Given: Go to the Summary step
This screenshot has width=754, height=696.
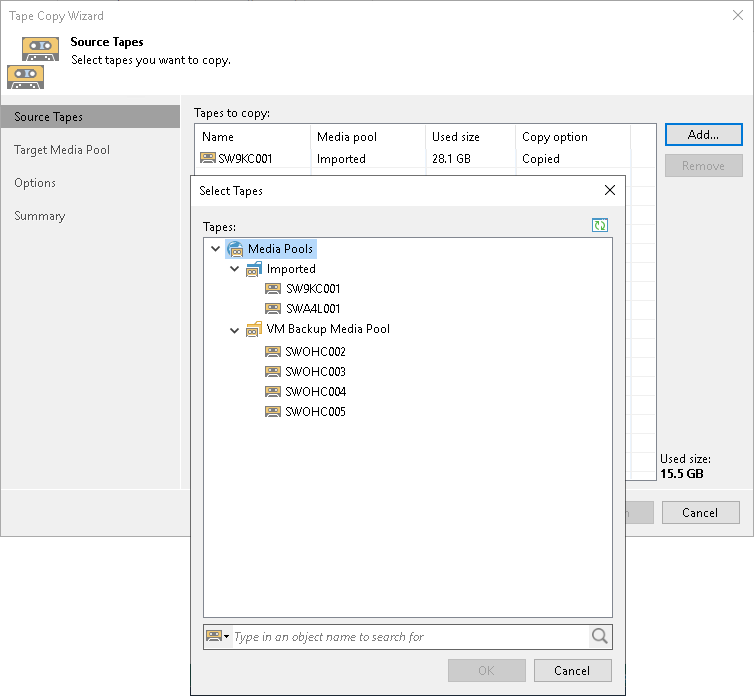Looking at the screenshot, I should pos(39,216).
